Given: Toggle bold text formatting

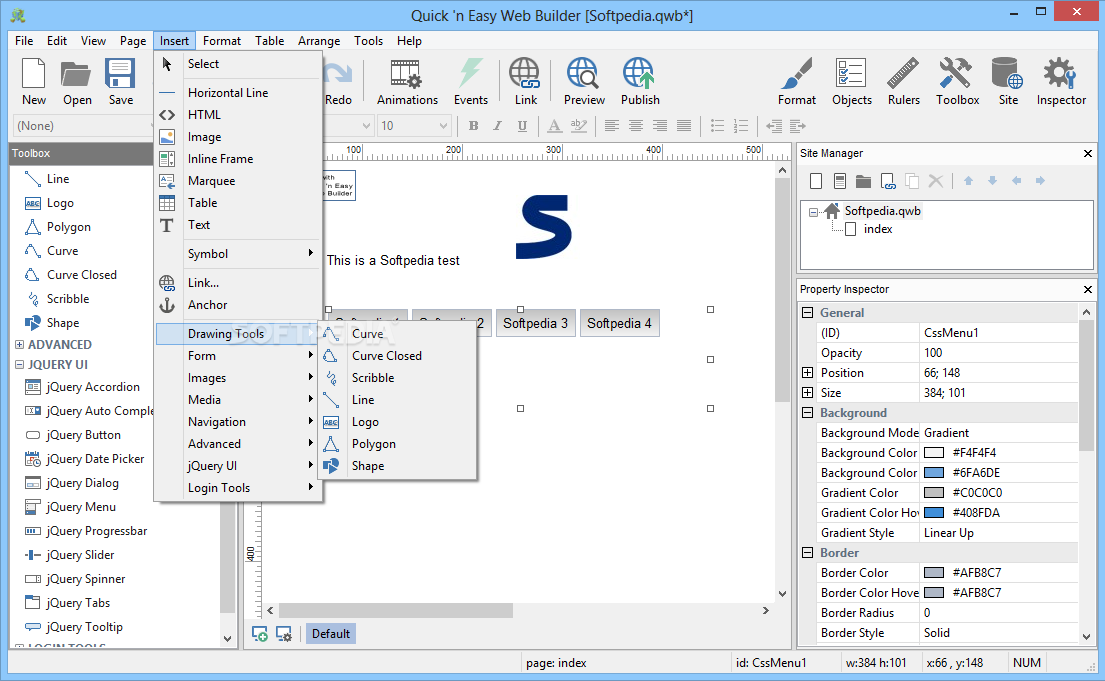Looking at the screenshot, I should [473, 126].
